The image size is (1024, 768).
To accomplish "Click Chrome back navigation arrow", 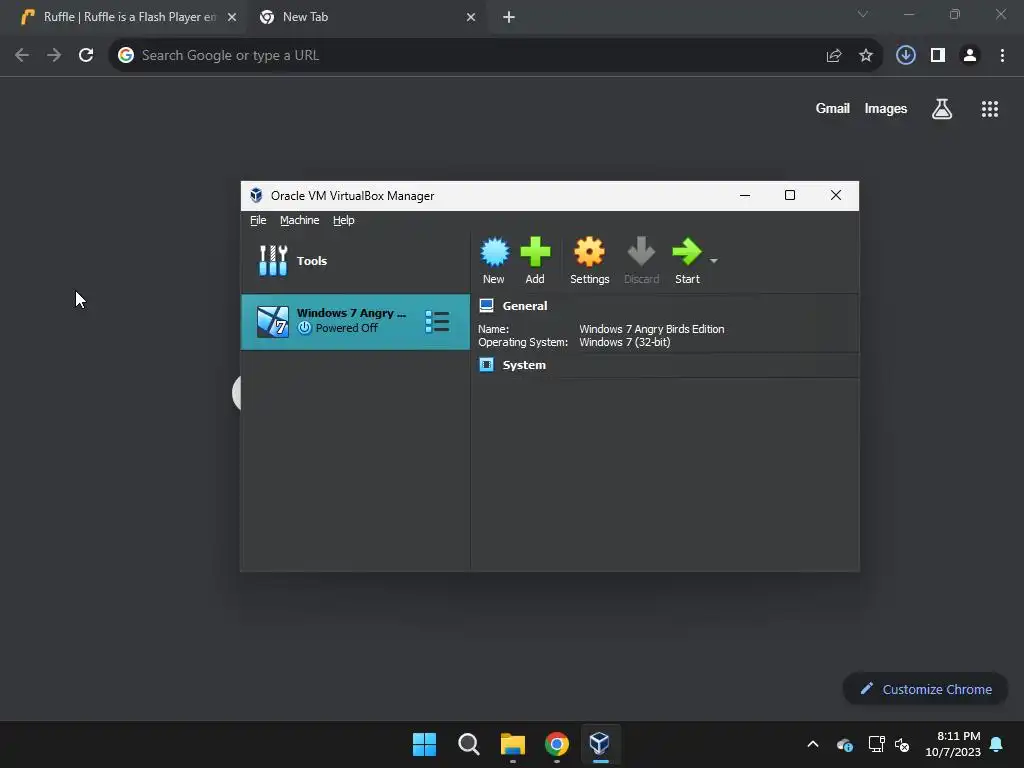I will (22, 56).
